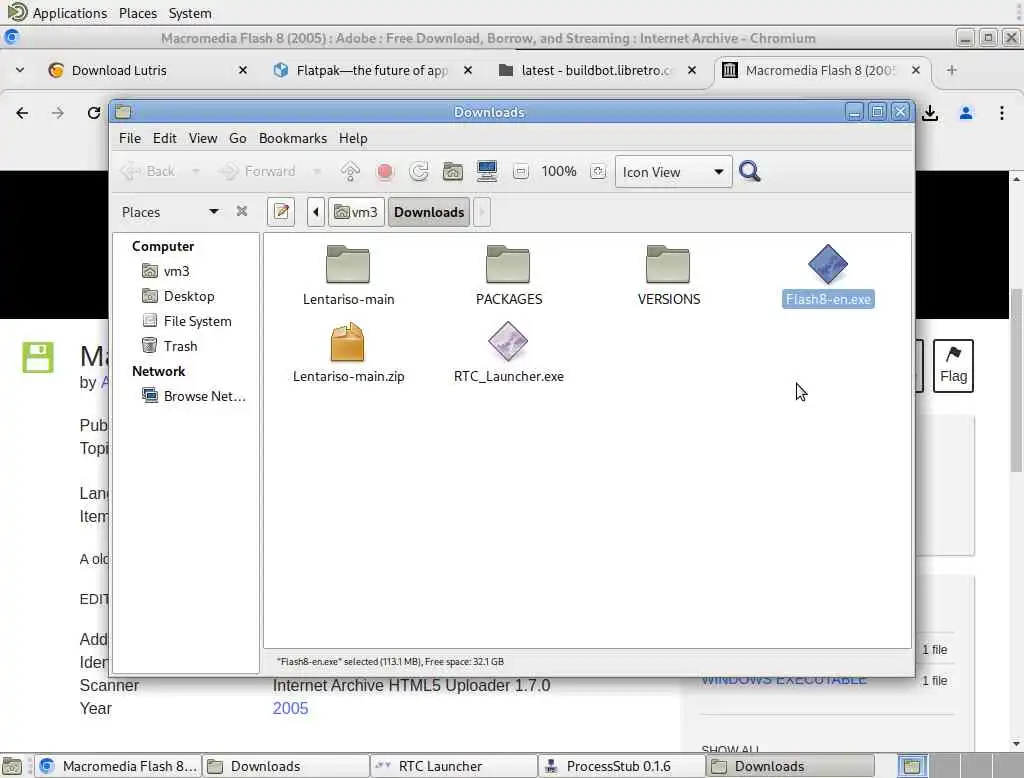Select the Flash8-en.exe file icon
This screenshot has height=778, width=1024.
[x=827, y=265]
